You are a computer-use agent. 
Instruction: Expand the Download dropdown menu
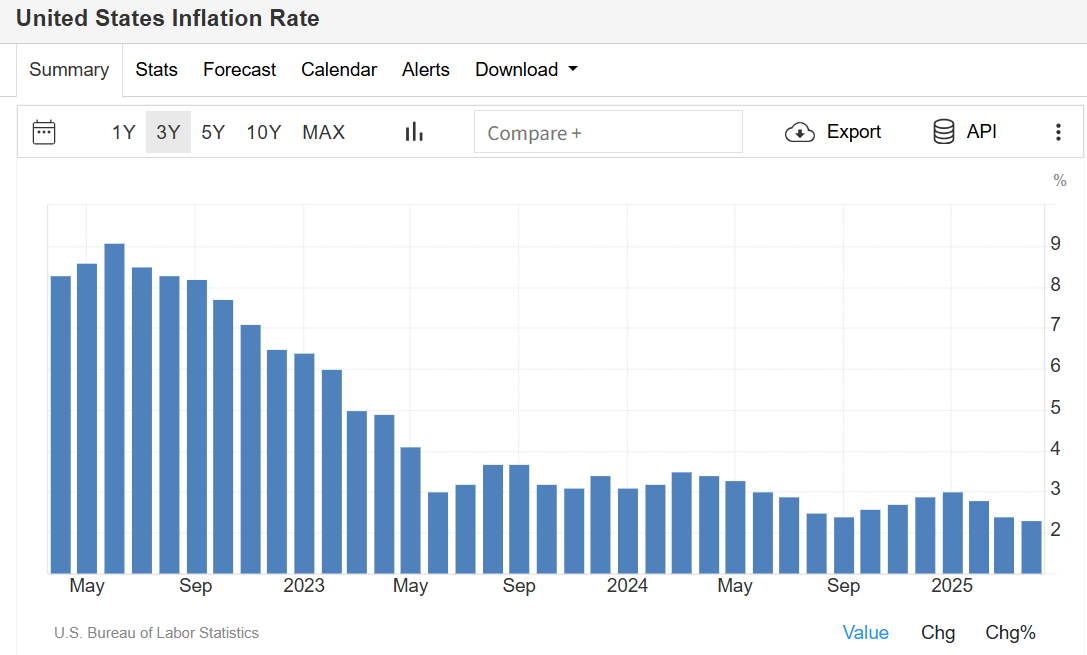[526, 70]
